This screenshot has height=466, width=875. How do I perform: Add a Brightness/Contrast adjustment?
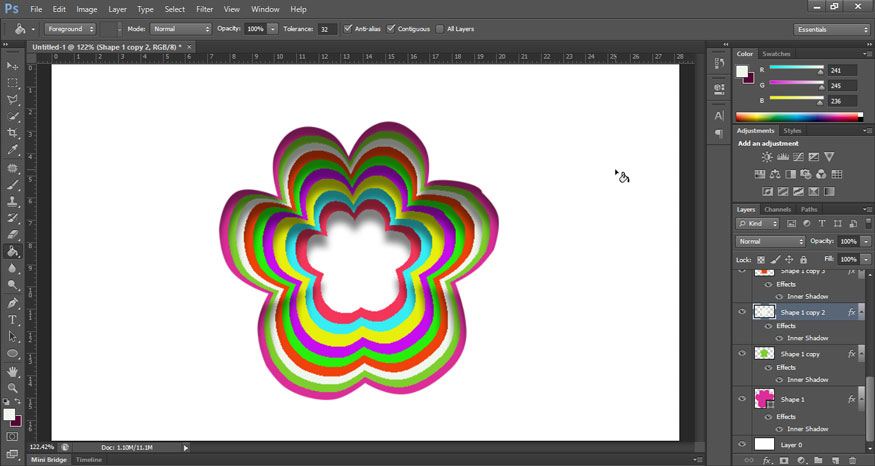point(767,157)
